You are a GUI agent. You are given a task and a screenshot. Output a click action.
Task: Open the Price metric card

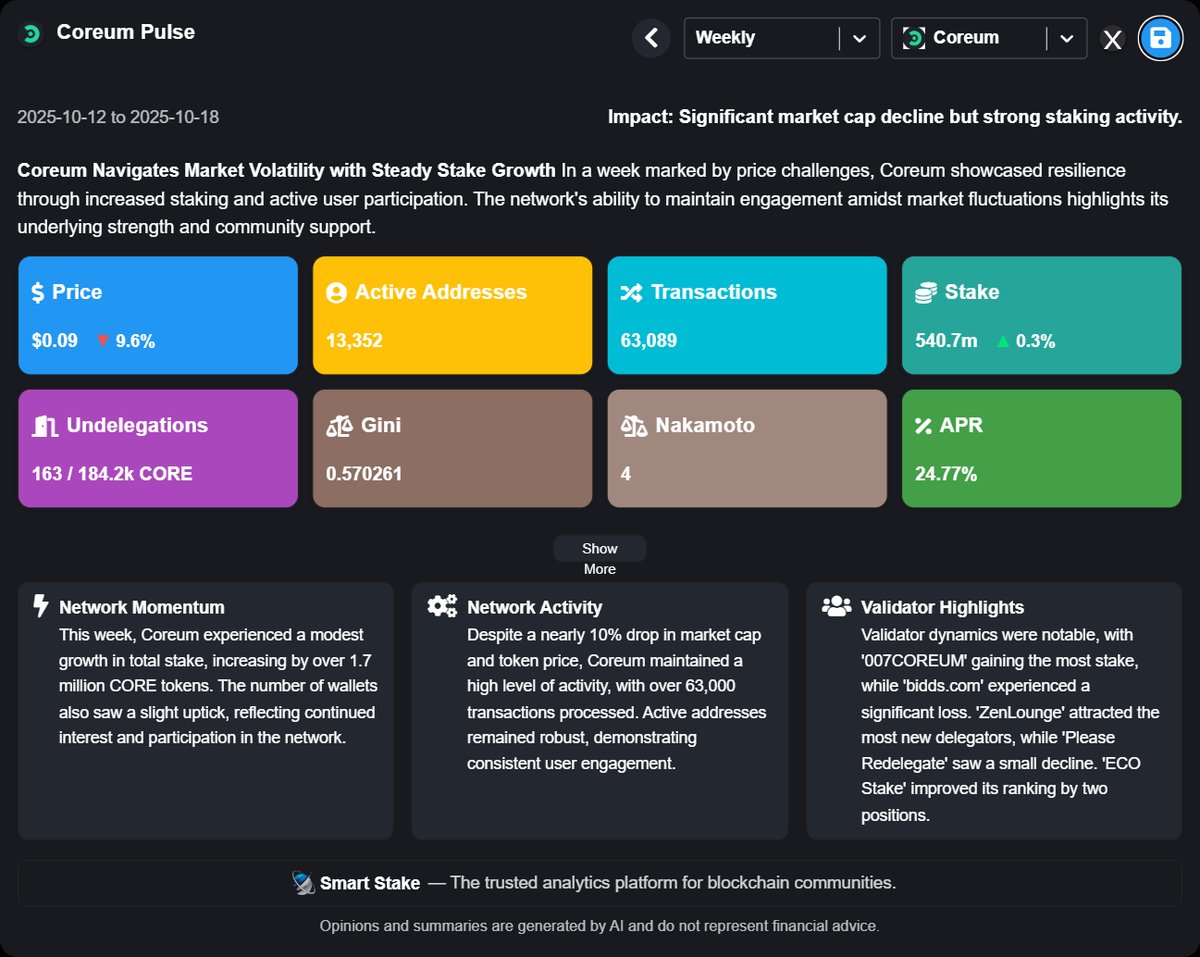[158, 315]
